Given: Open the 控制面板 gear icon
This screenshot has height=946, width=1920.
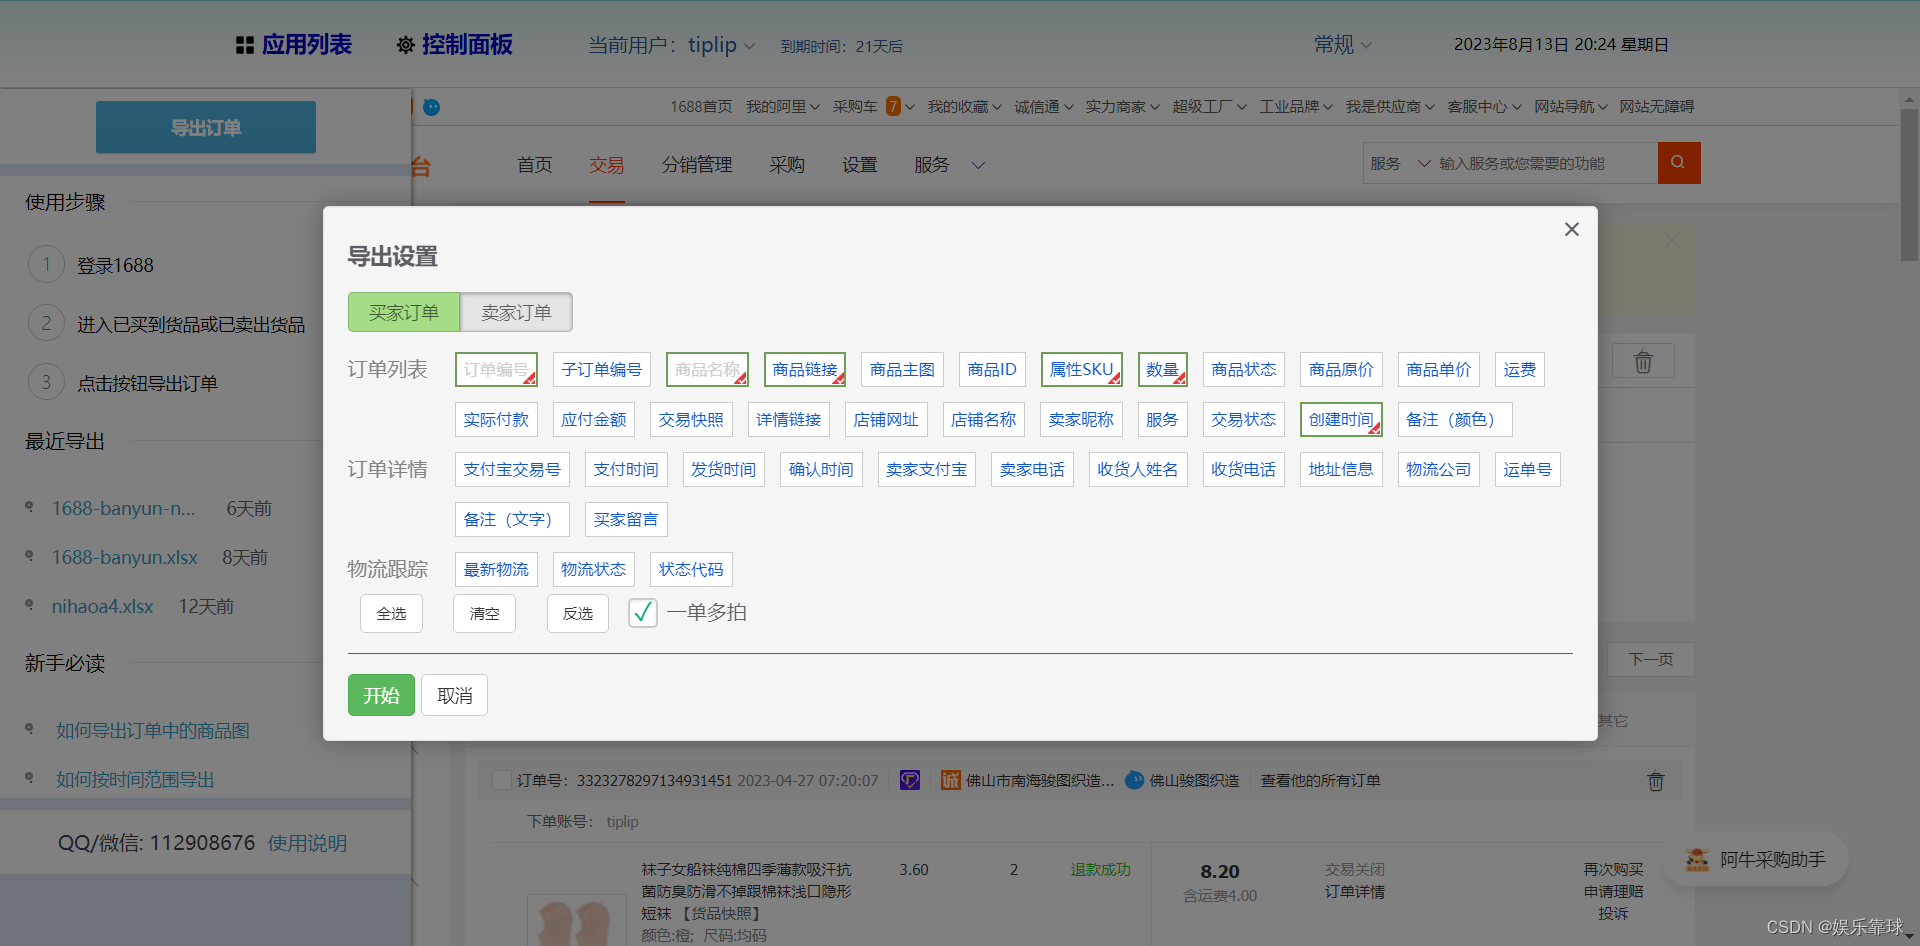Looking at the screenshot, I should point(405,44).
